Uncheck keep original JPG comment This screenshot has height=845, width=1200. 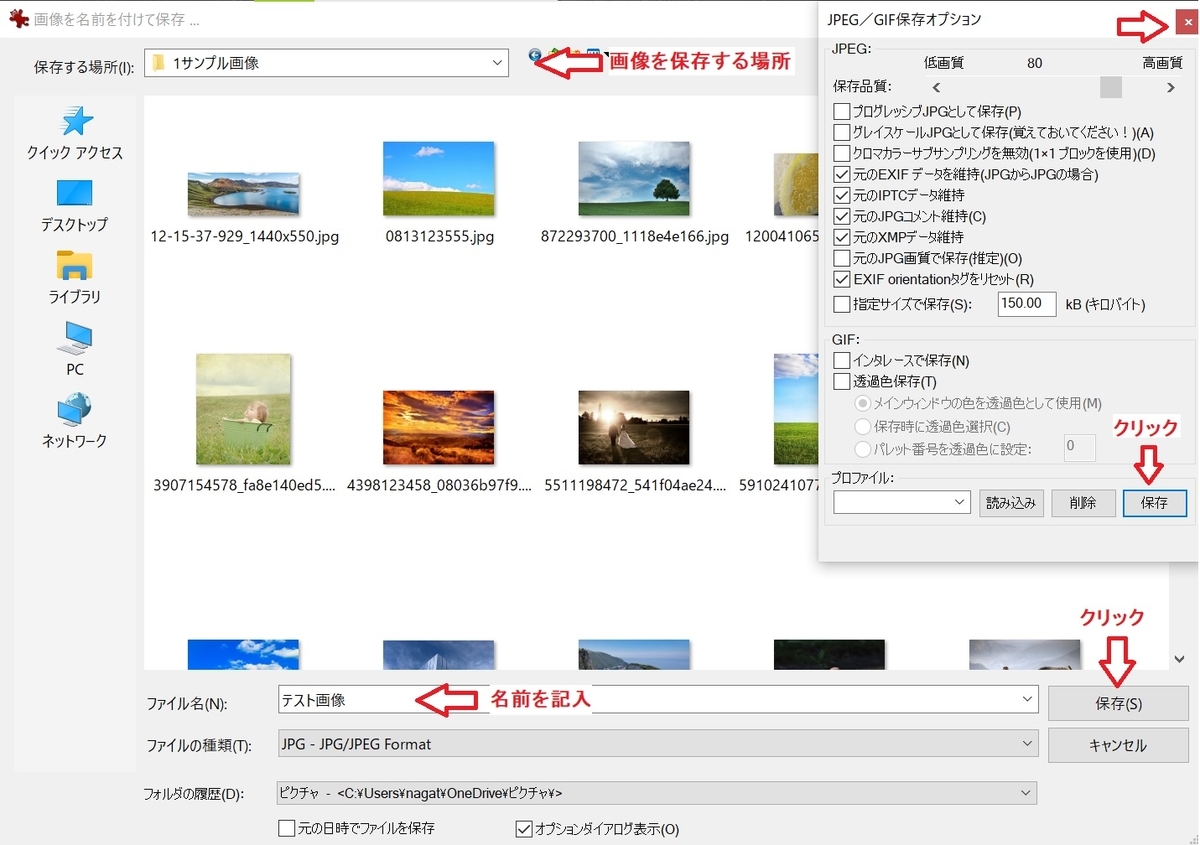(842, 216)
